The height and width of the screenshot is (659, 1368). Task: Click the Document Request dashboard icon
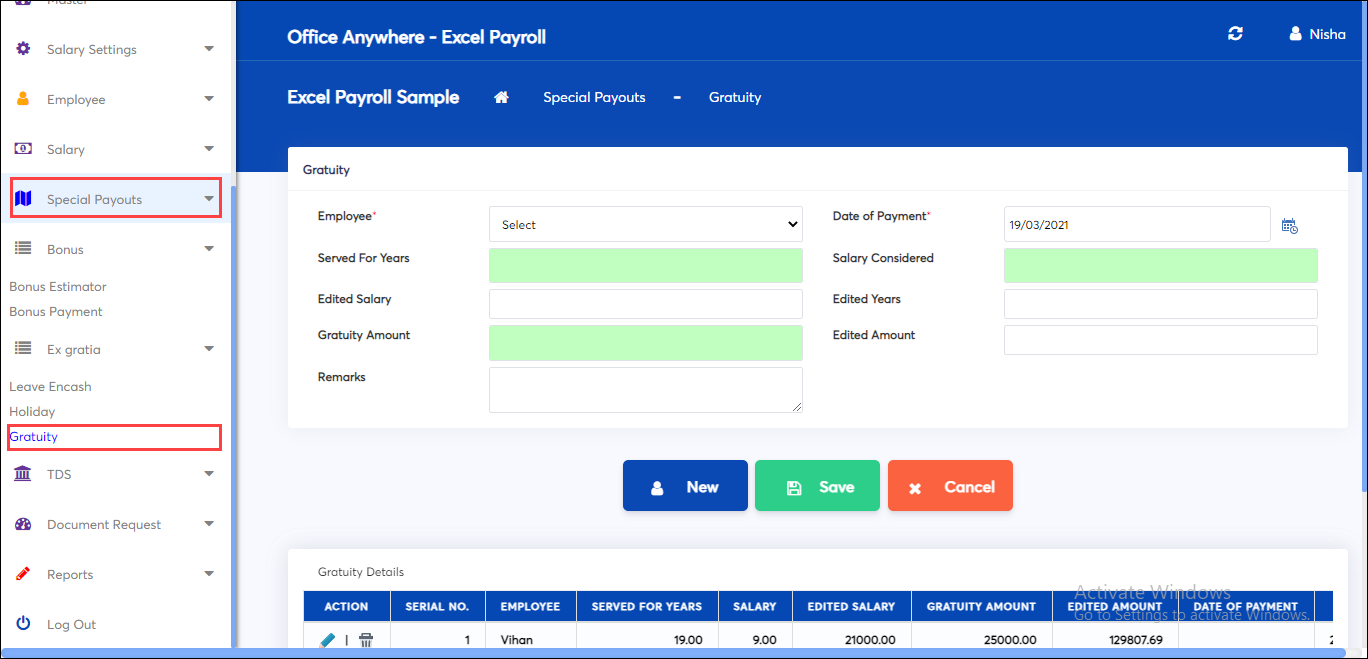pyautogui.click(x=24, y=524)
